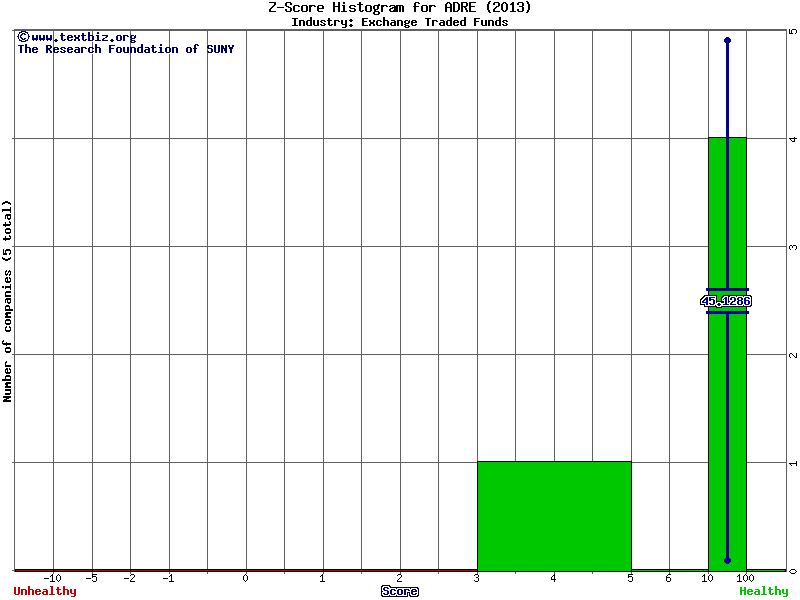Select the chart title Z-Score Histogram for ADRE
The height and width of the screenshot is (600, 800).
(399, 8)
